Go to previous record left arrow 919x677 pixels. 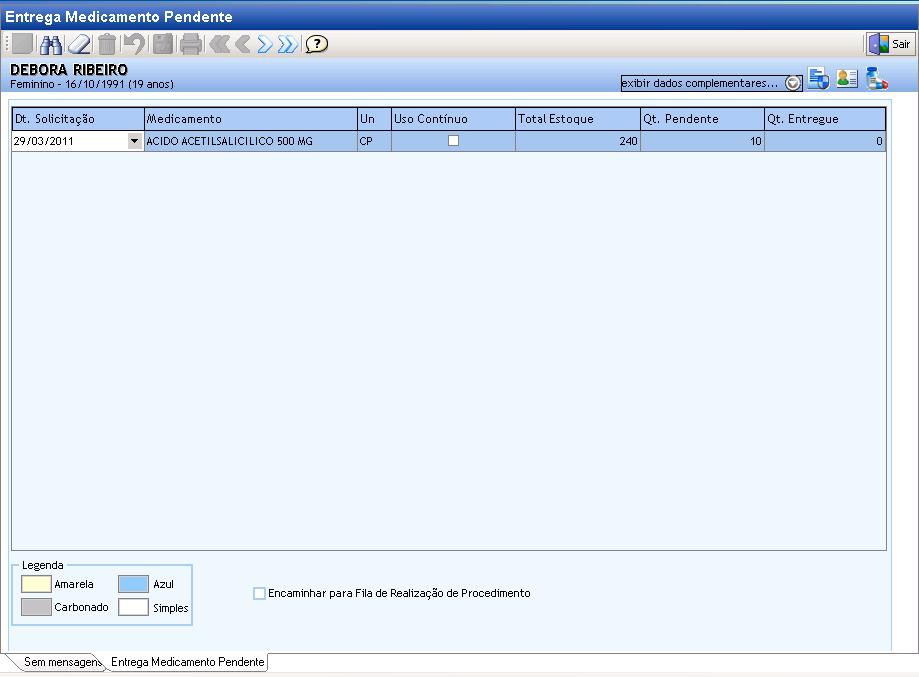coord(243,44)
